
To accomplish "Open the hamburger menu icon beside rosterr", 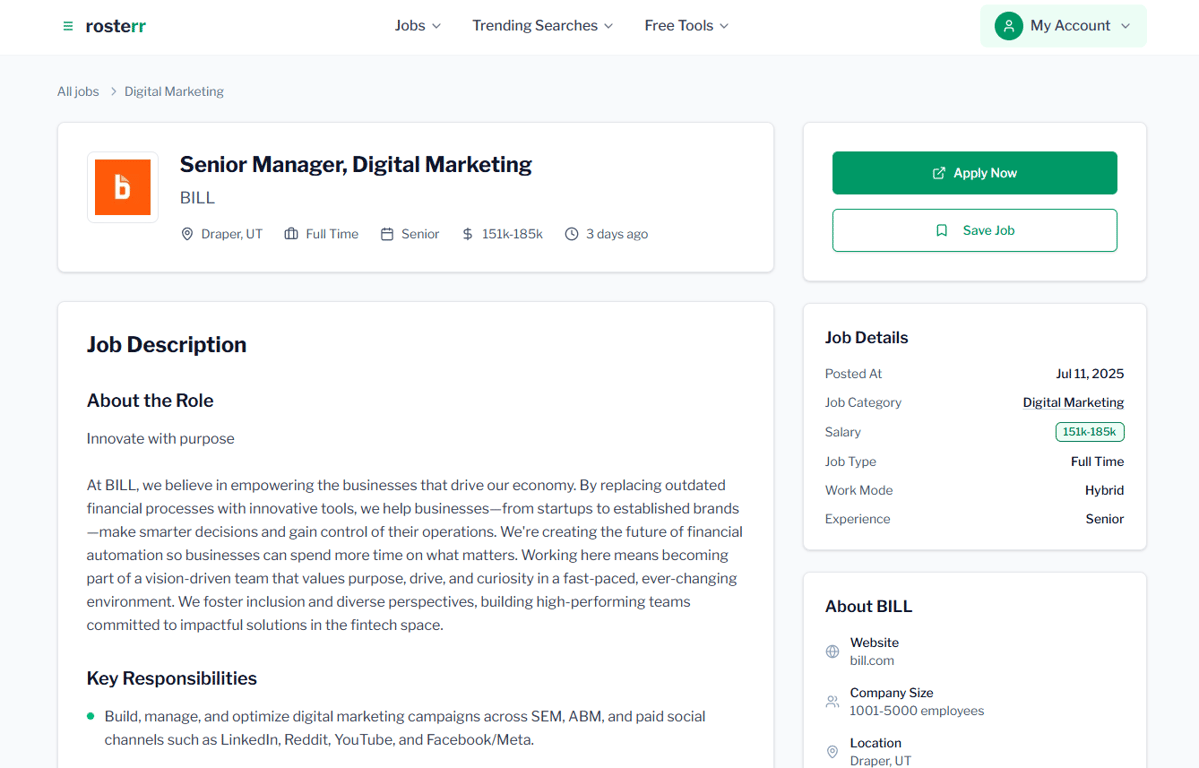I will coord(68,26).
